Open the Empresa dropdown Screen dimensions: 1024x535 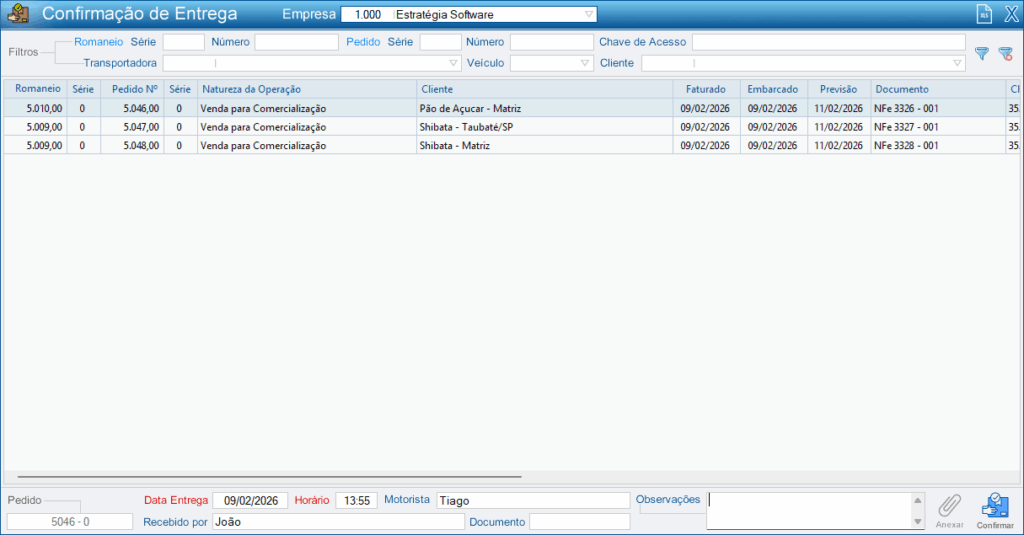point(589,15)
